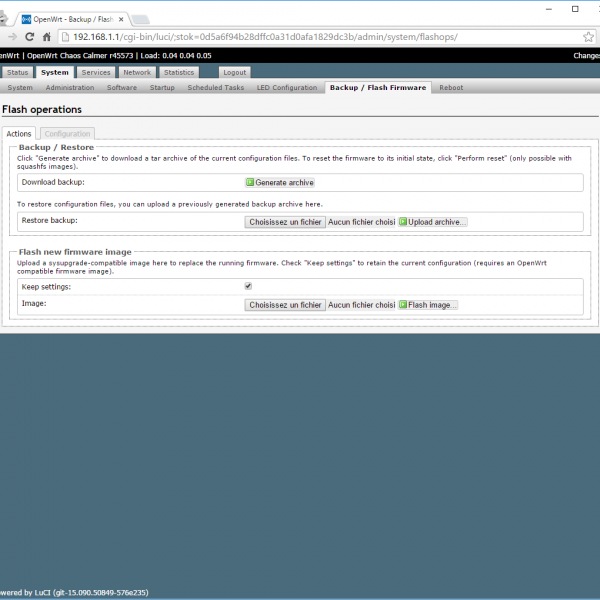Screen dimensions: 600x600
Task: Open the Status menu tab
Action: 17,72
